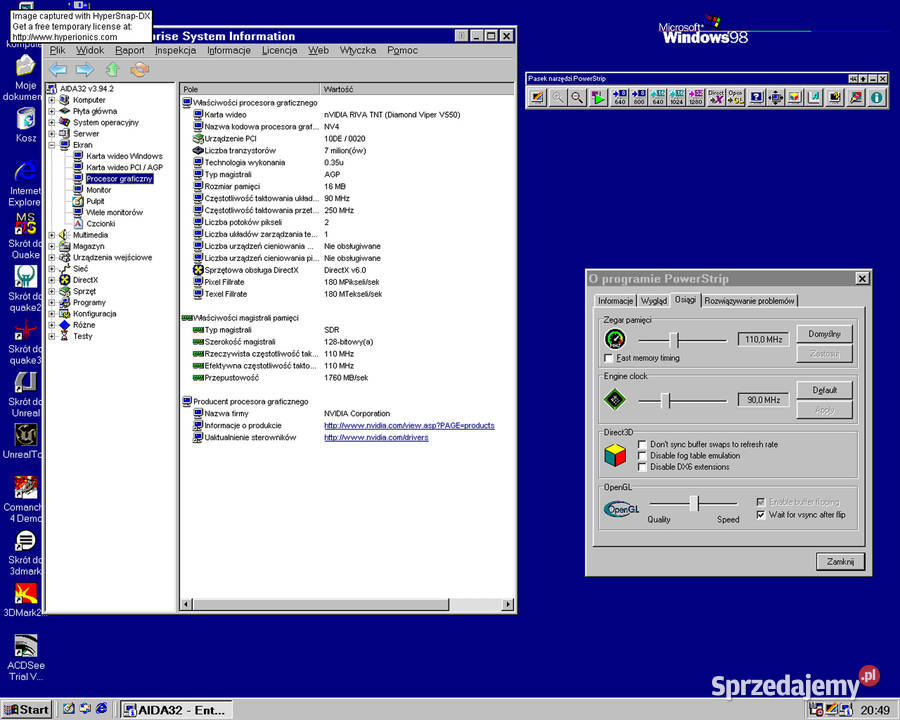Click the forward arrow in the AIDA32 toolbar

(85, 69)
